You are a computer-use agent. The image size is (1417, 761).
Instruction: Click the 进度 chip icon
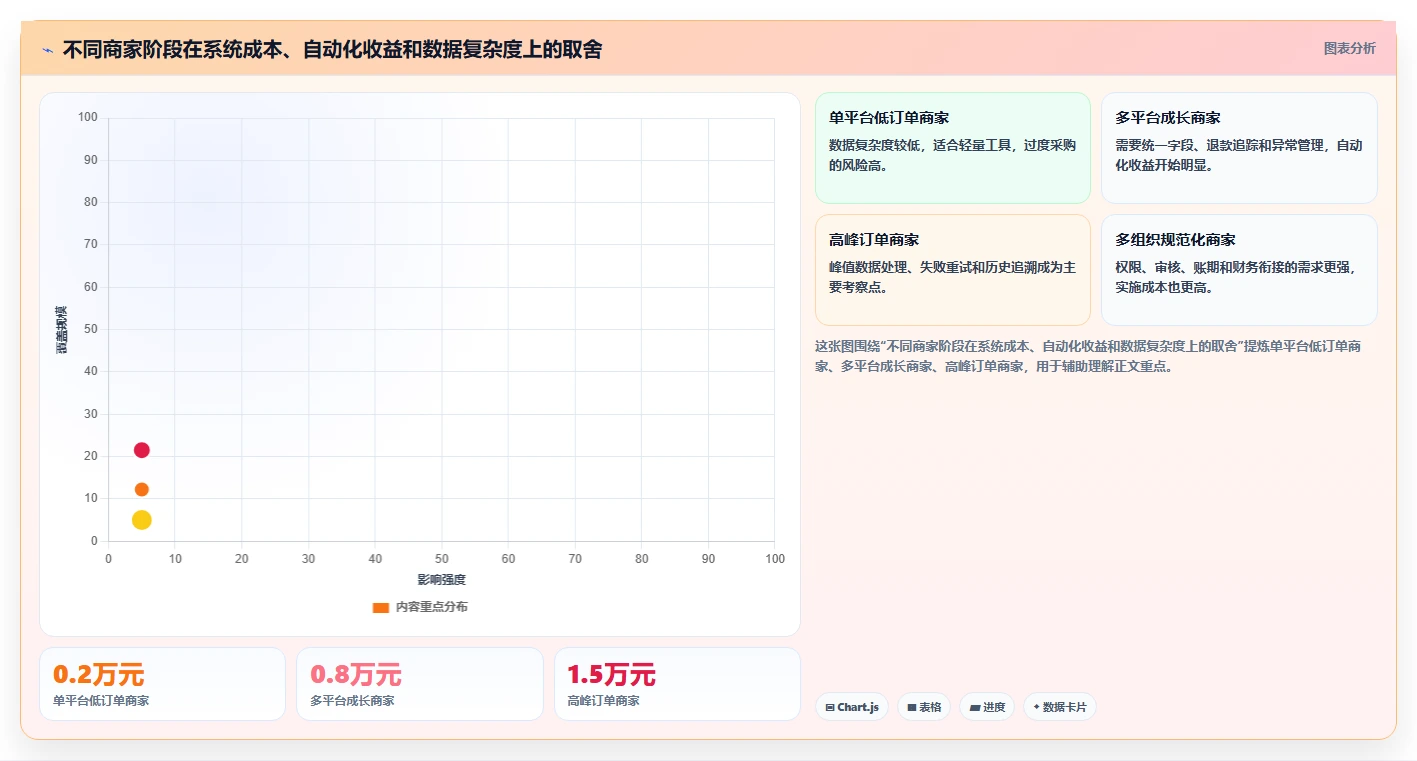pos(975,708)
